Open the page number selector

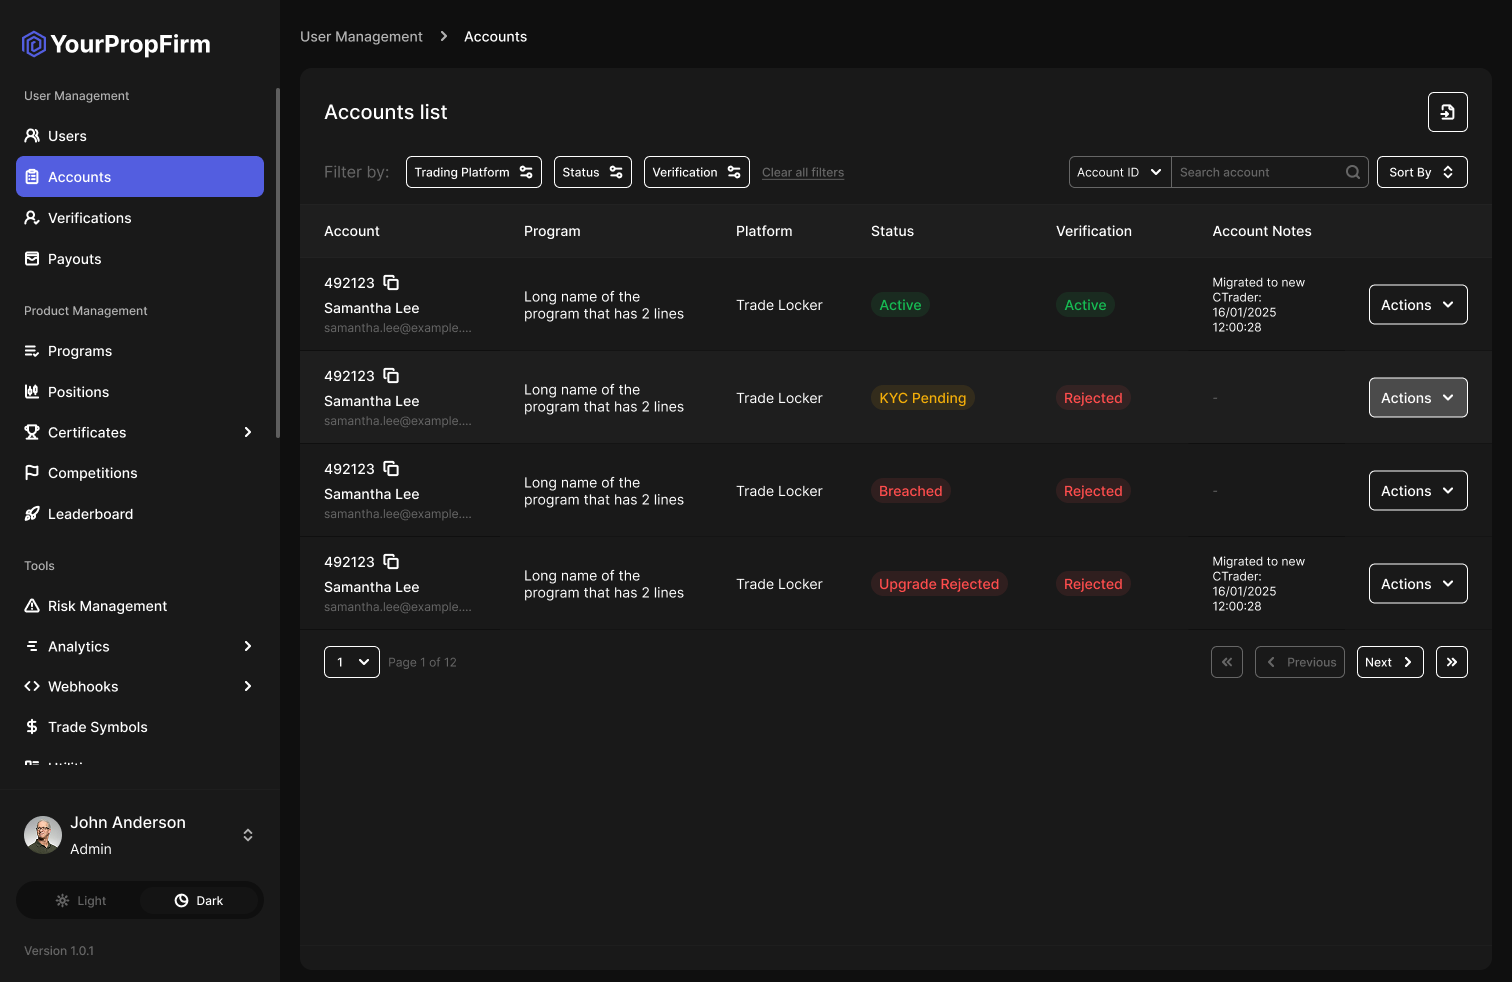(352, 662)
